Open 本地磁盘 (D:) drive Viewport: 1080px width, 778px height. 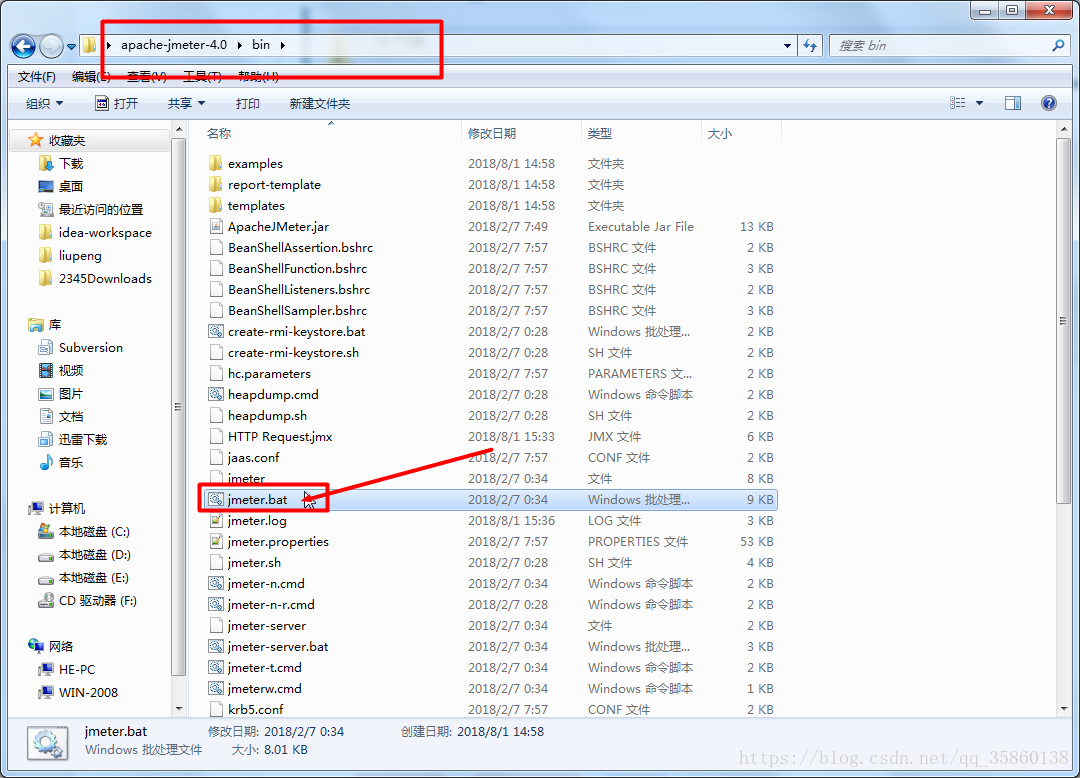[x=94, y=554]
